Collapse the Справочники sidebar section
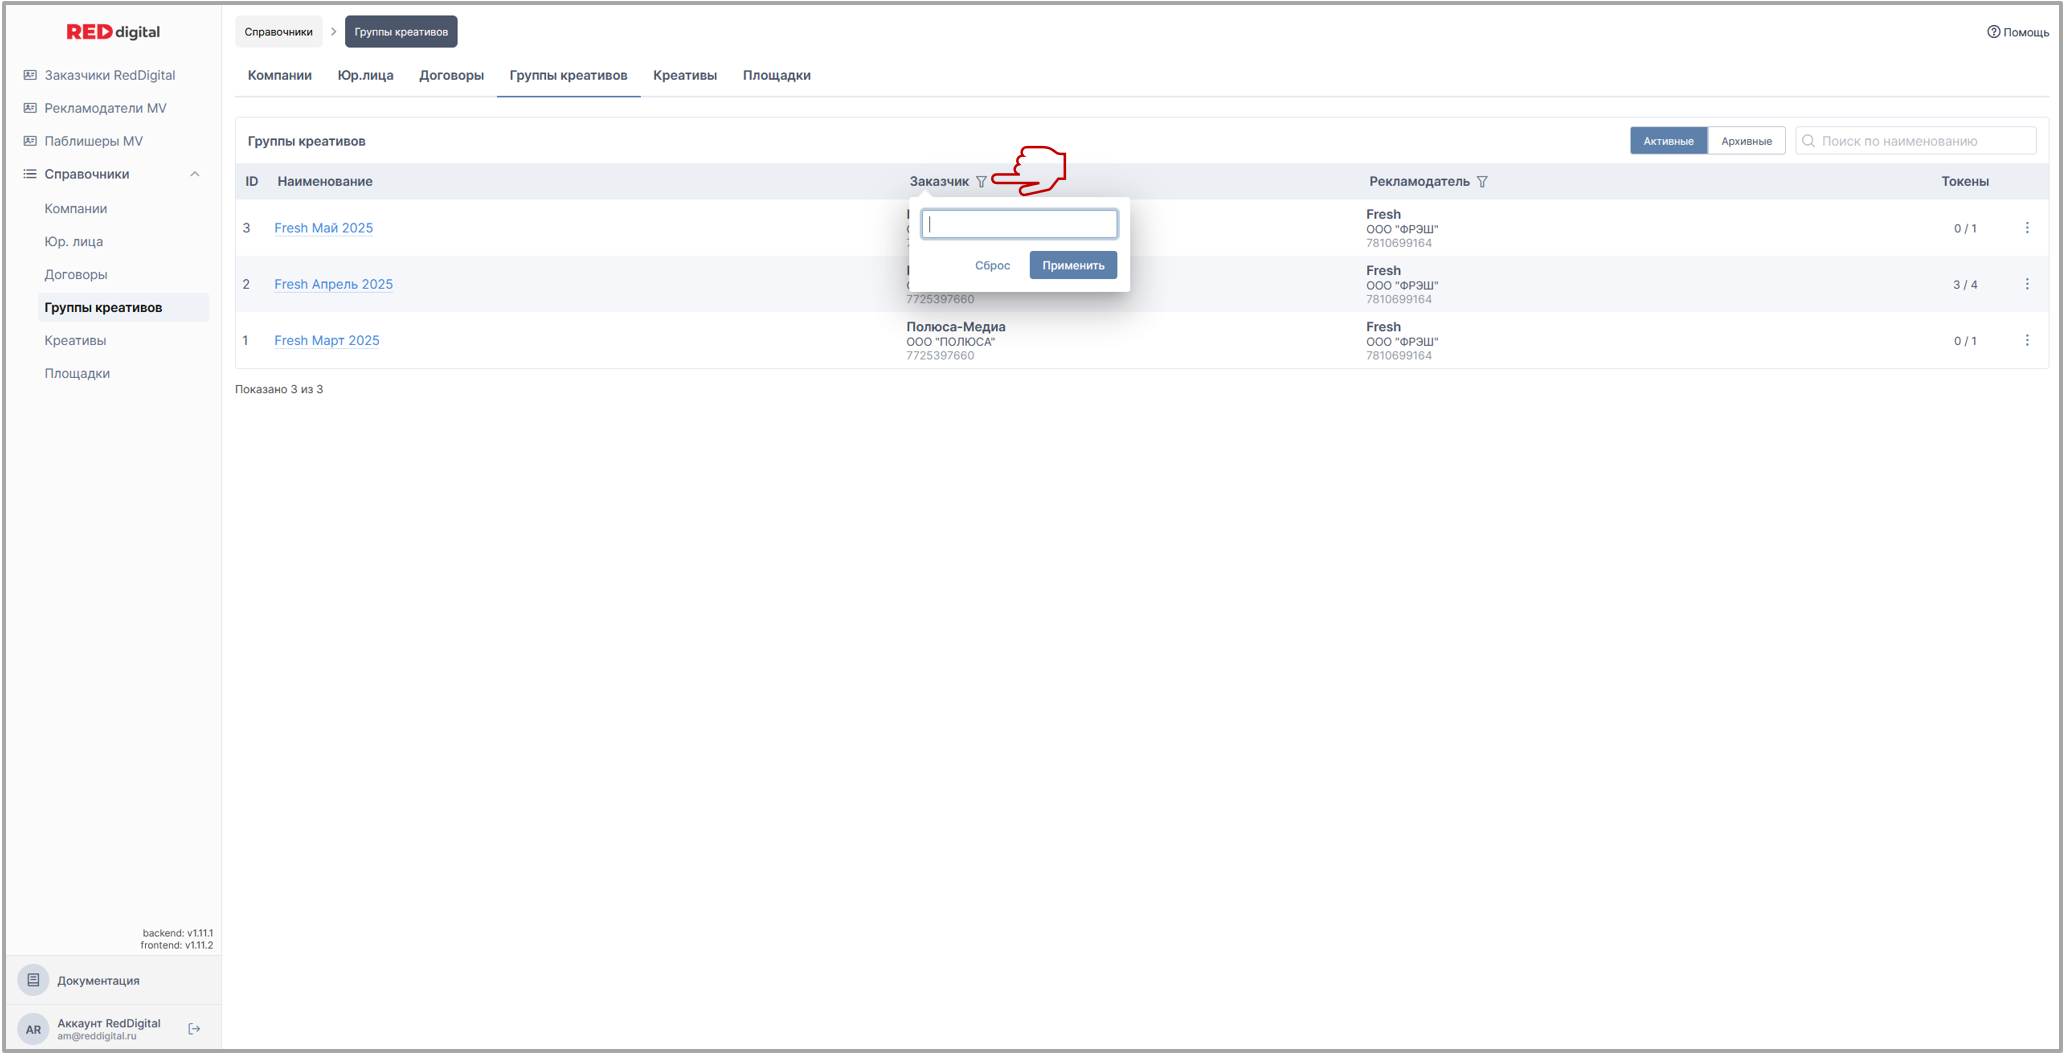This screenshot has height=1054, width=2065. tap(195, 174)
